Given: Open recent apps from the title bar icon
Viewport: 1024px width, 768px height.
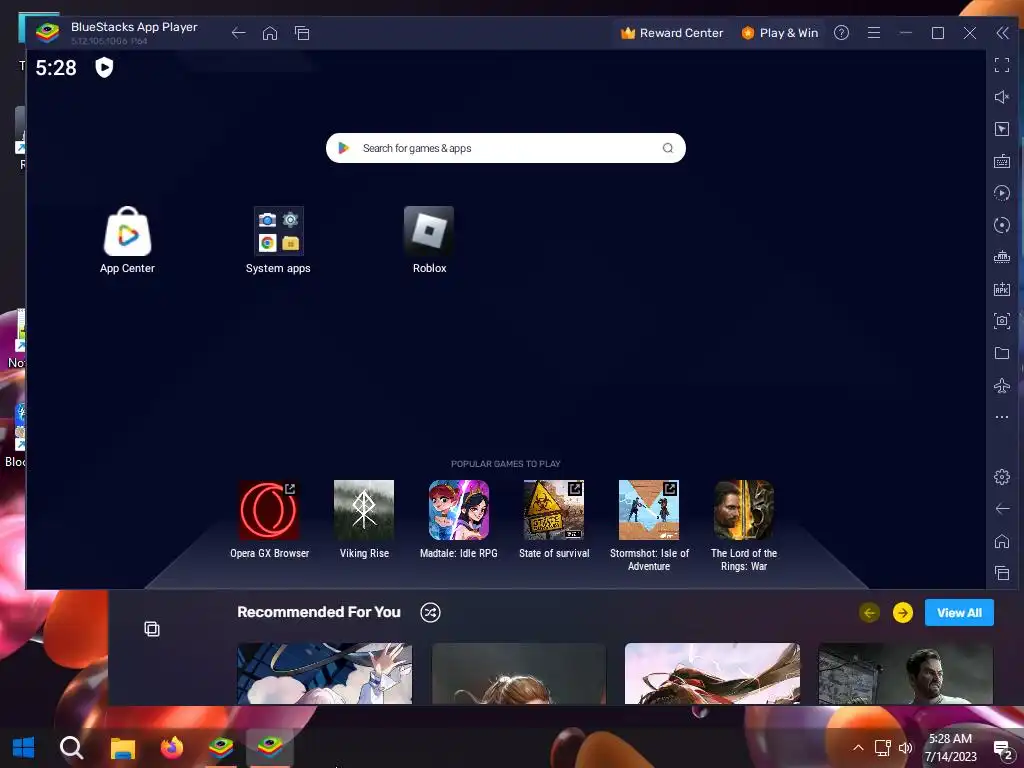Looking at the screenshot, I should coord(302,33).
